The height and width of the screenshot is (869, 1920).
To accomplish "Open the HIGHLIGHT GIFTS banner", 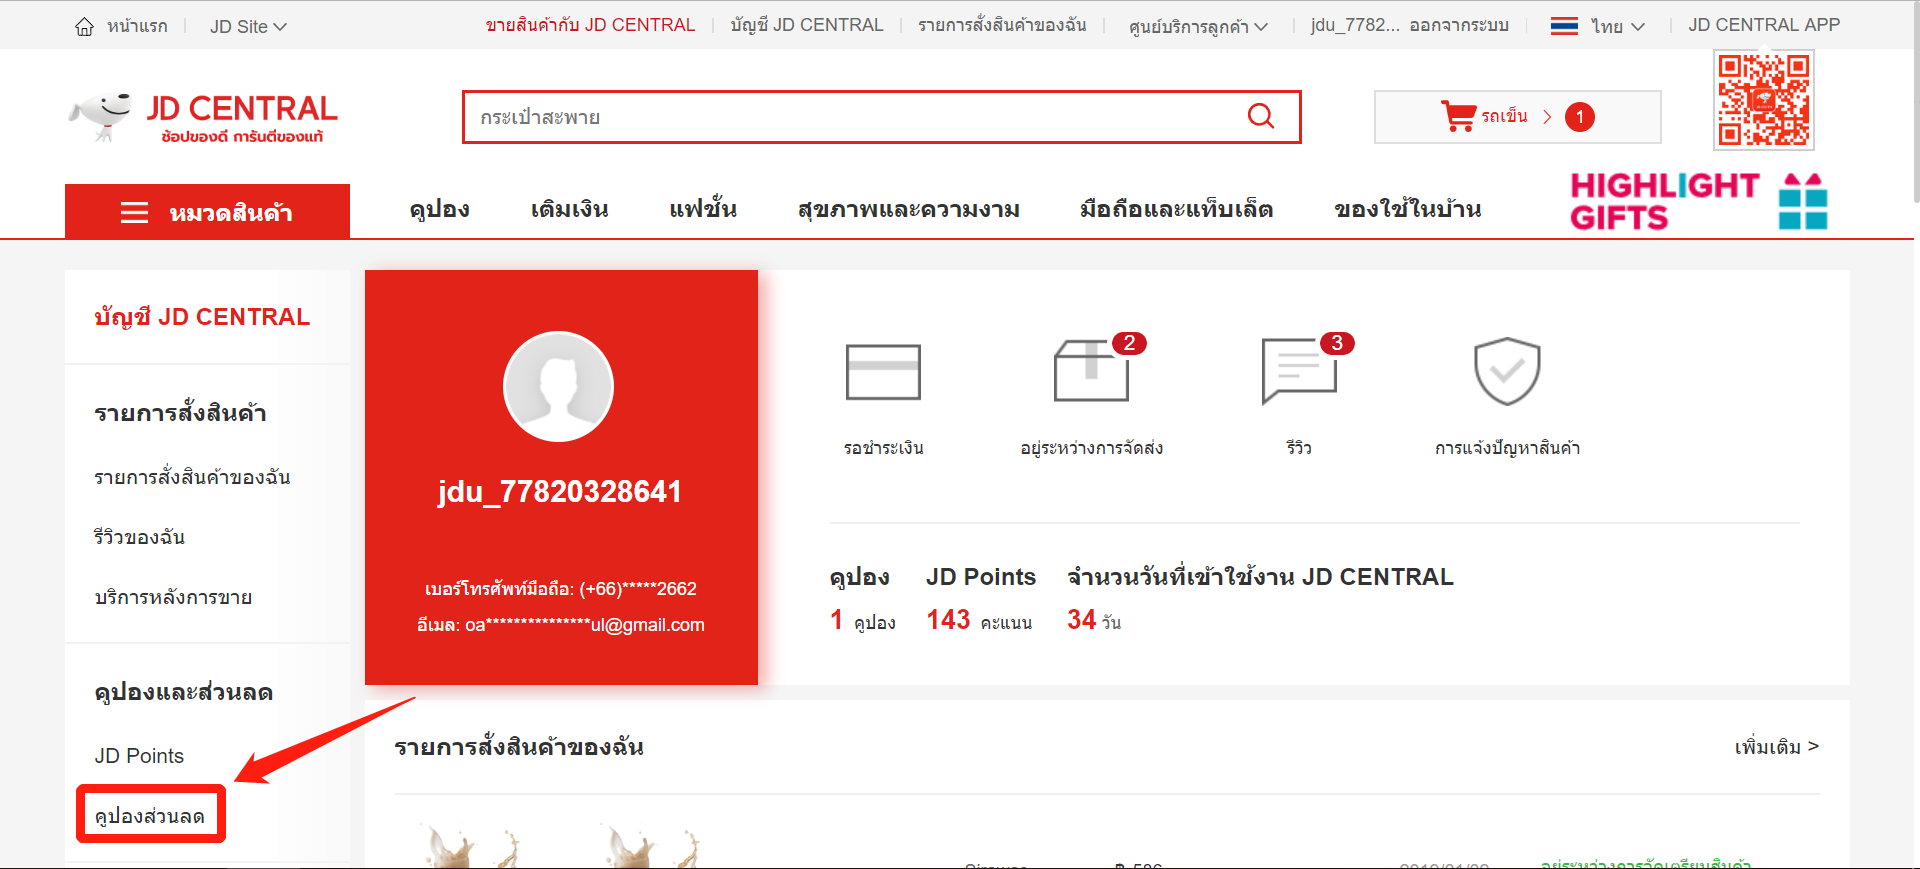I will pyautogui.click(x=1698, y=201).
